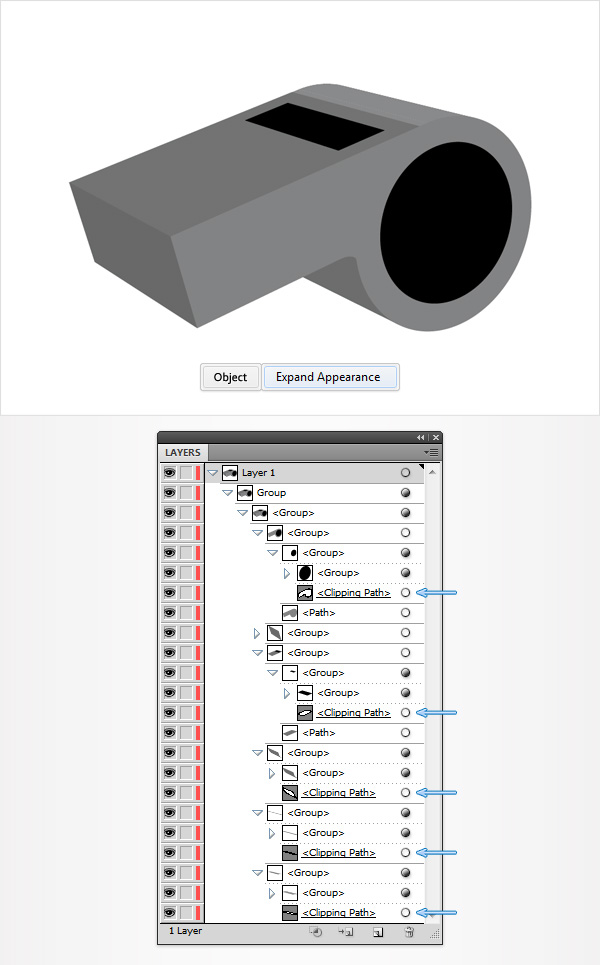Viewport: 600px width, 965px height.
Task: Click the black rectangular slot on whistle top
Action: coord(314,126)
